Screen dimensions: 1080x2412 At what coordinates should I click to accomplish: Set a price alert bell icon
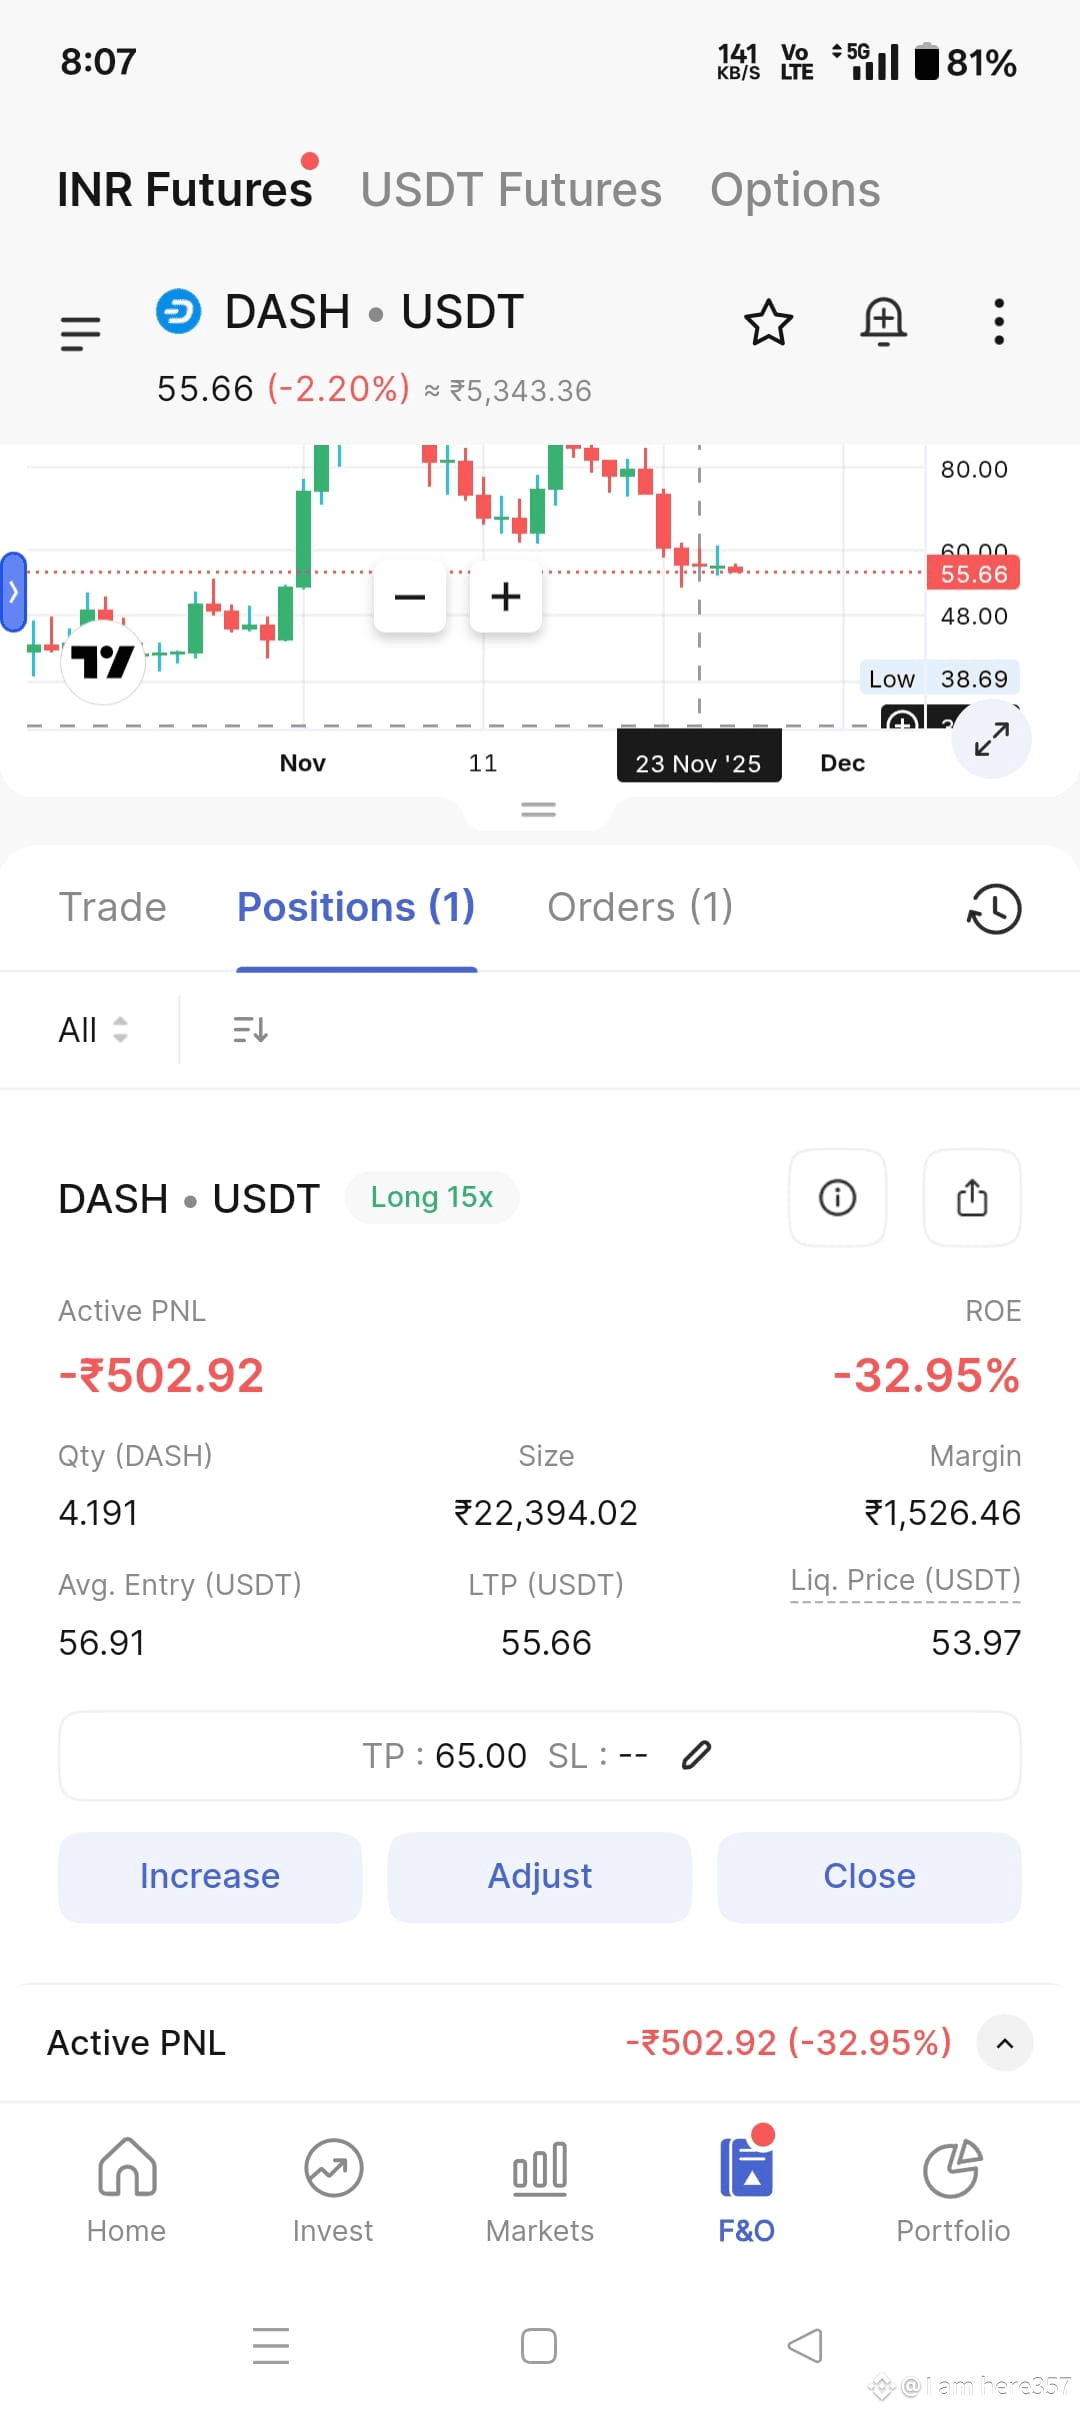(x=883, y=322)
